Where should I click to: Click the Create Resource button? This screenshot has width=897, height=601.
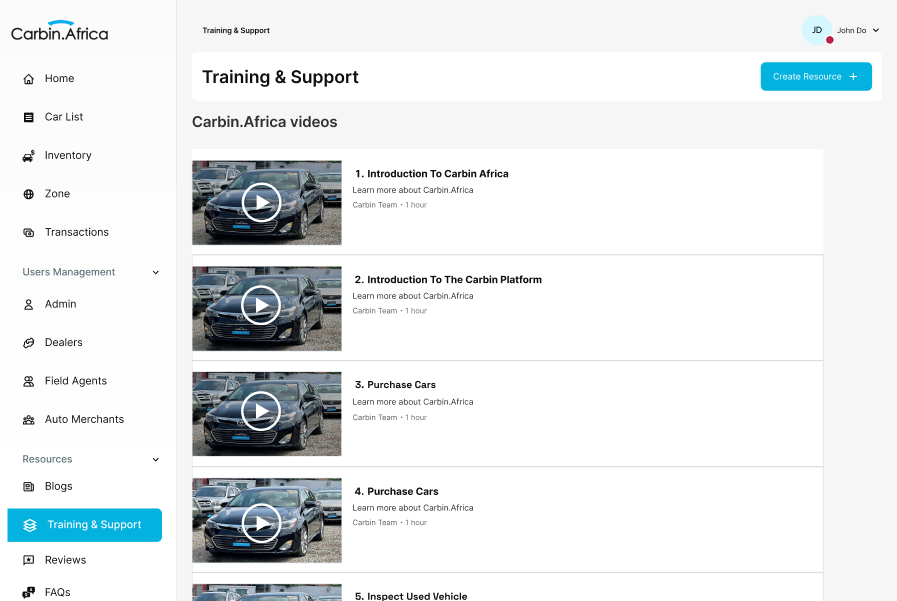815,77
